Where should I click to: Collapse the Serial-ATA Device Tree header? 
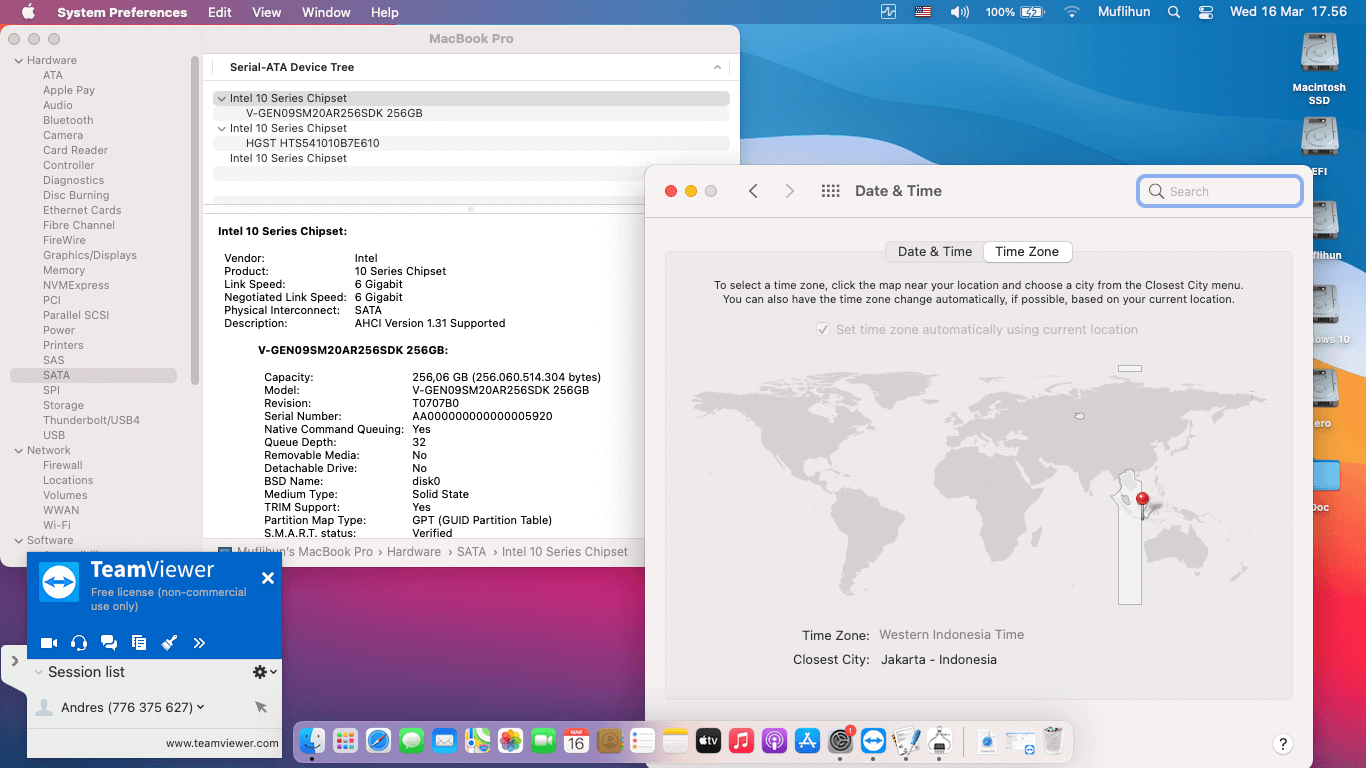tap(717, 67)
